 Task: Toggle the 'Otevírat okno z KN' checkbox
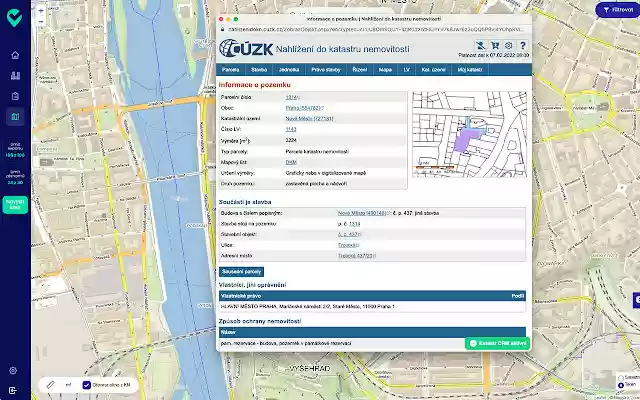(x=86, y=384)
